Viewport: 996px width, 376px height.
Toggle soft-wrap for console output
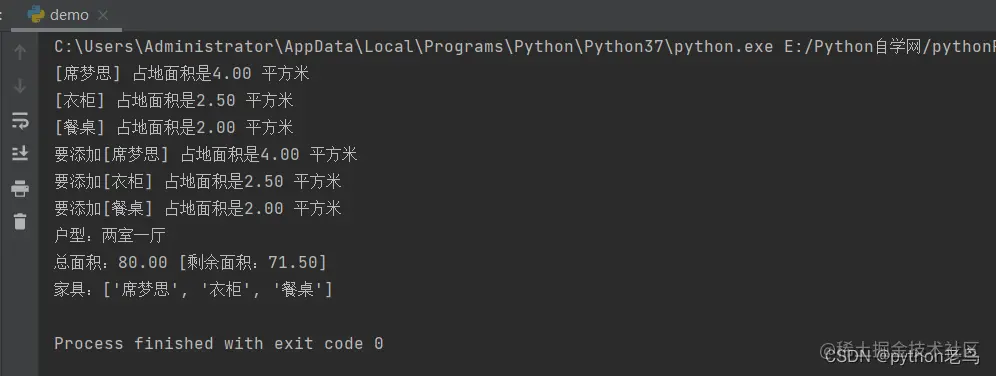[20, 120]
